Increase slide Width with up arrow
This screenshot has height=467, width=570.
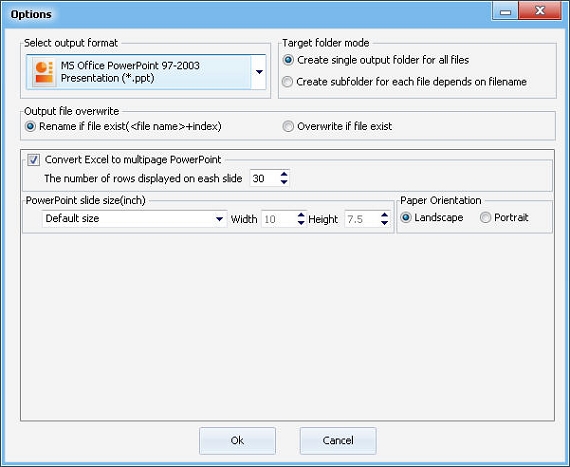click(301, 215)
